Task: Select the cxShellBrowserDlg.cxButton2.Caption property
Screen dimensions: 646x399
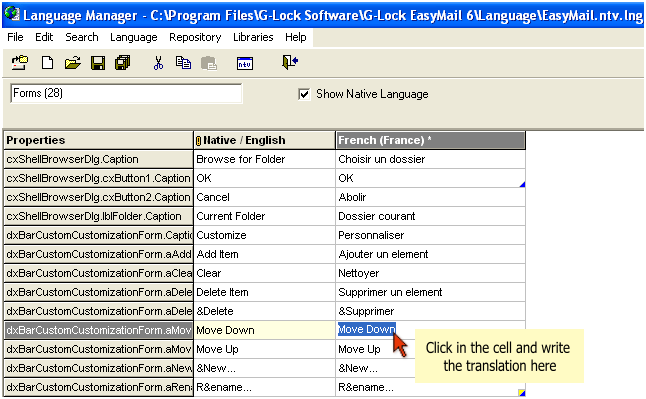Action: pos(98,197)
